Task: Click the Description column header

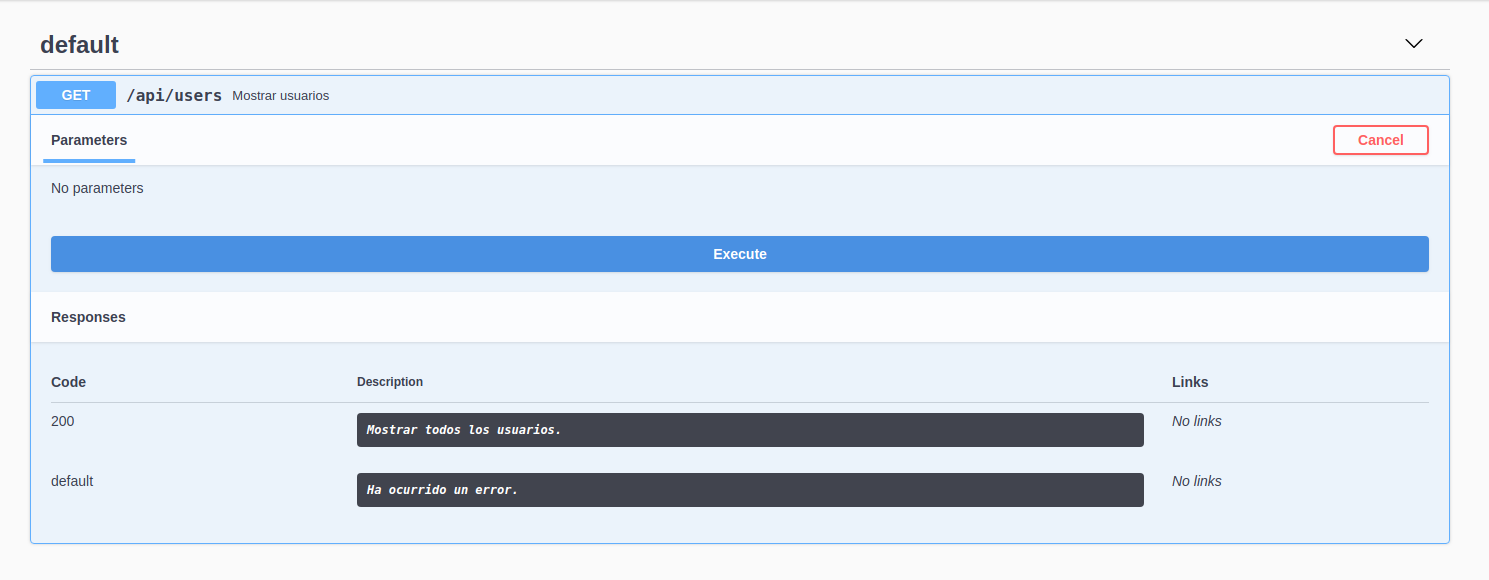Action: (390, 382)
